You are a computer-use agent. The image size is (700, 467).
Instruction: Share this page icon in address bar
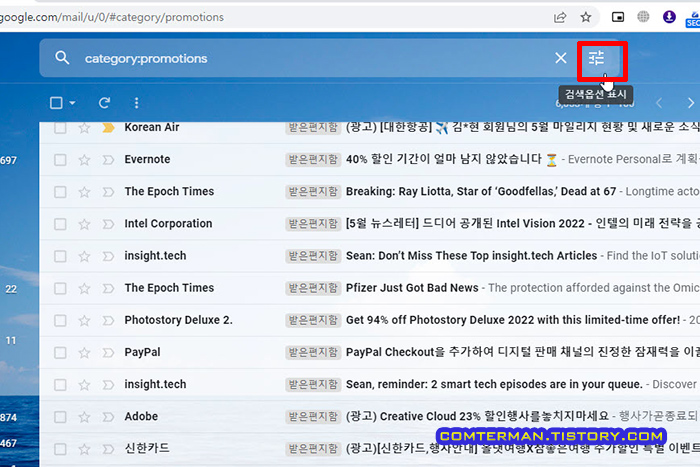pyautogui.click(x=560, y=17)
